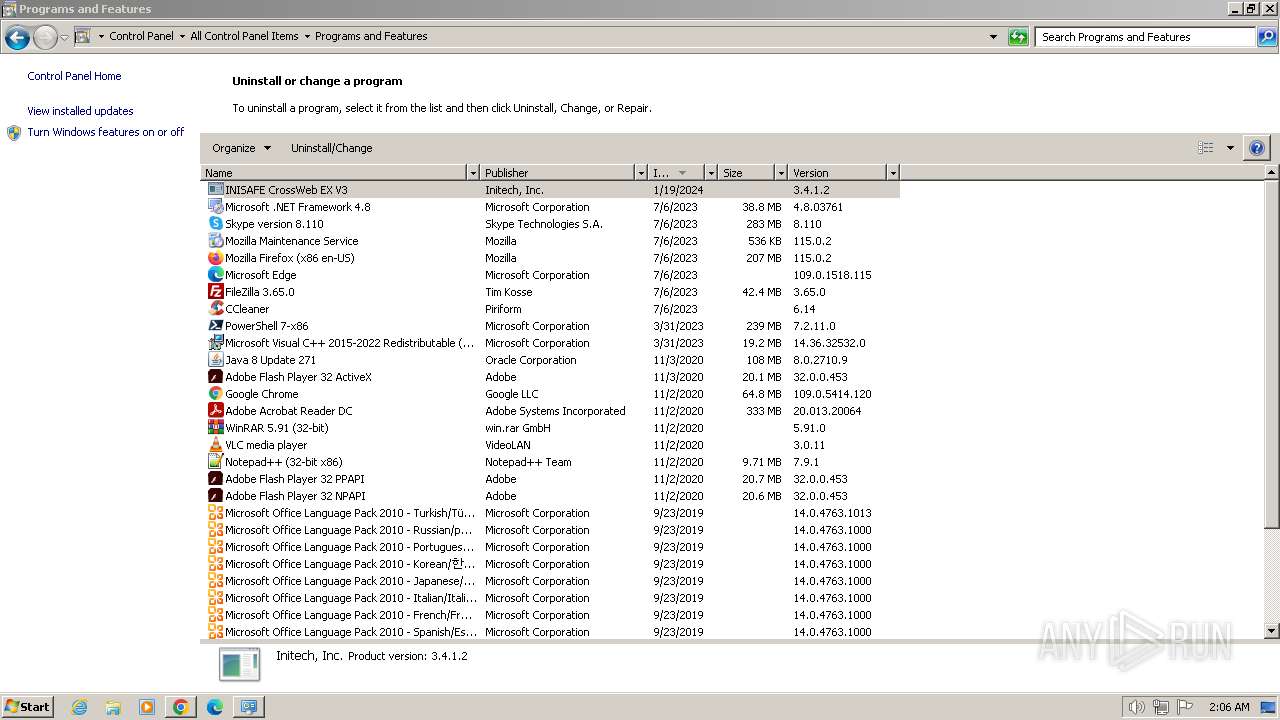Select the French Office Language Pack row

click(x=550, y=615)
